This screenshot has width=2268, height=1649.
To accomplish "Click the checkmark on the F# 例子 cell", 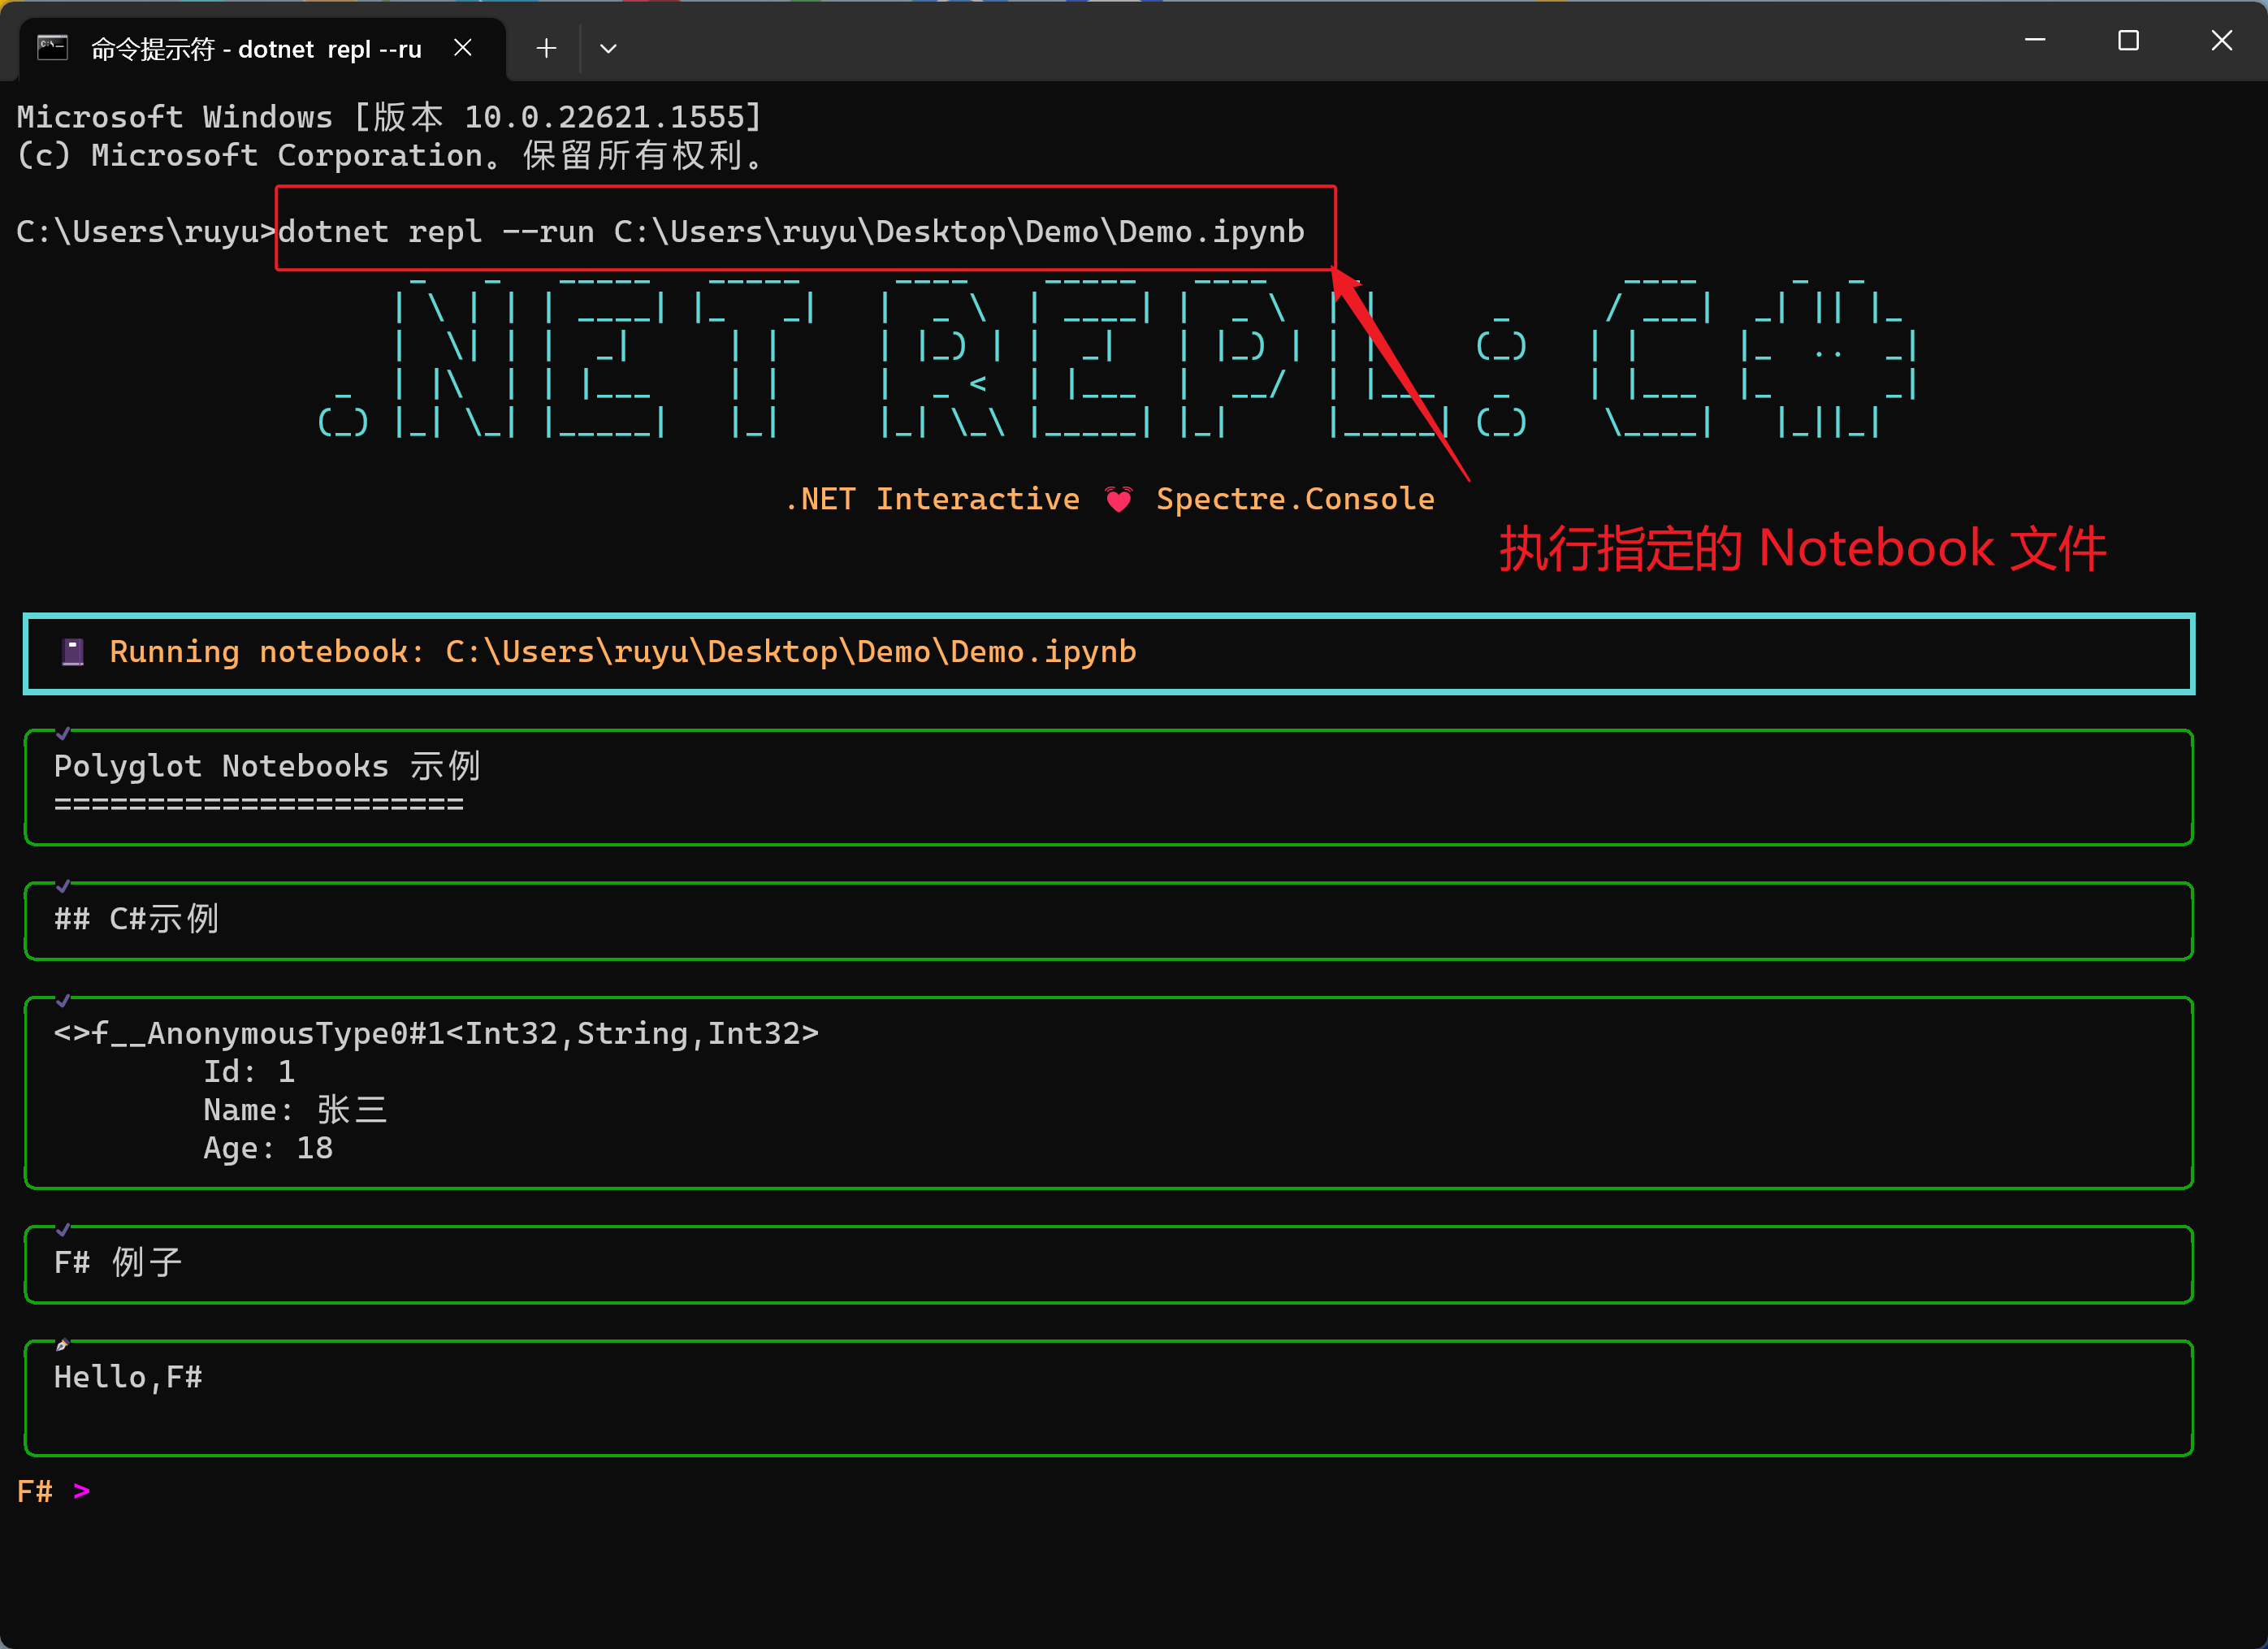I will click(x=62, y=1229).
